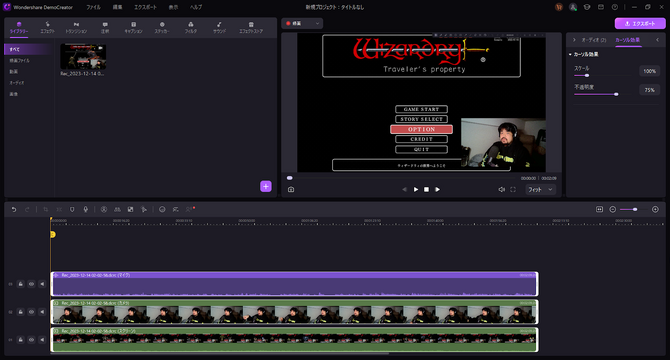
Task: Play the preview video
Action: [416, 189]
